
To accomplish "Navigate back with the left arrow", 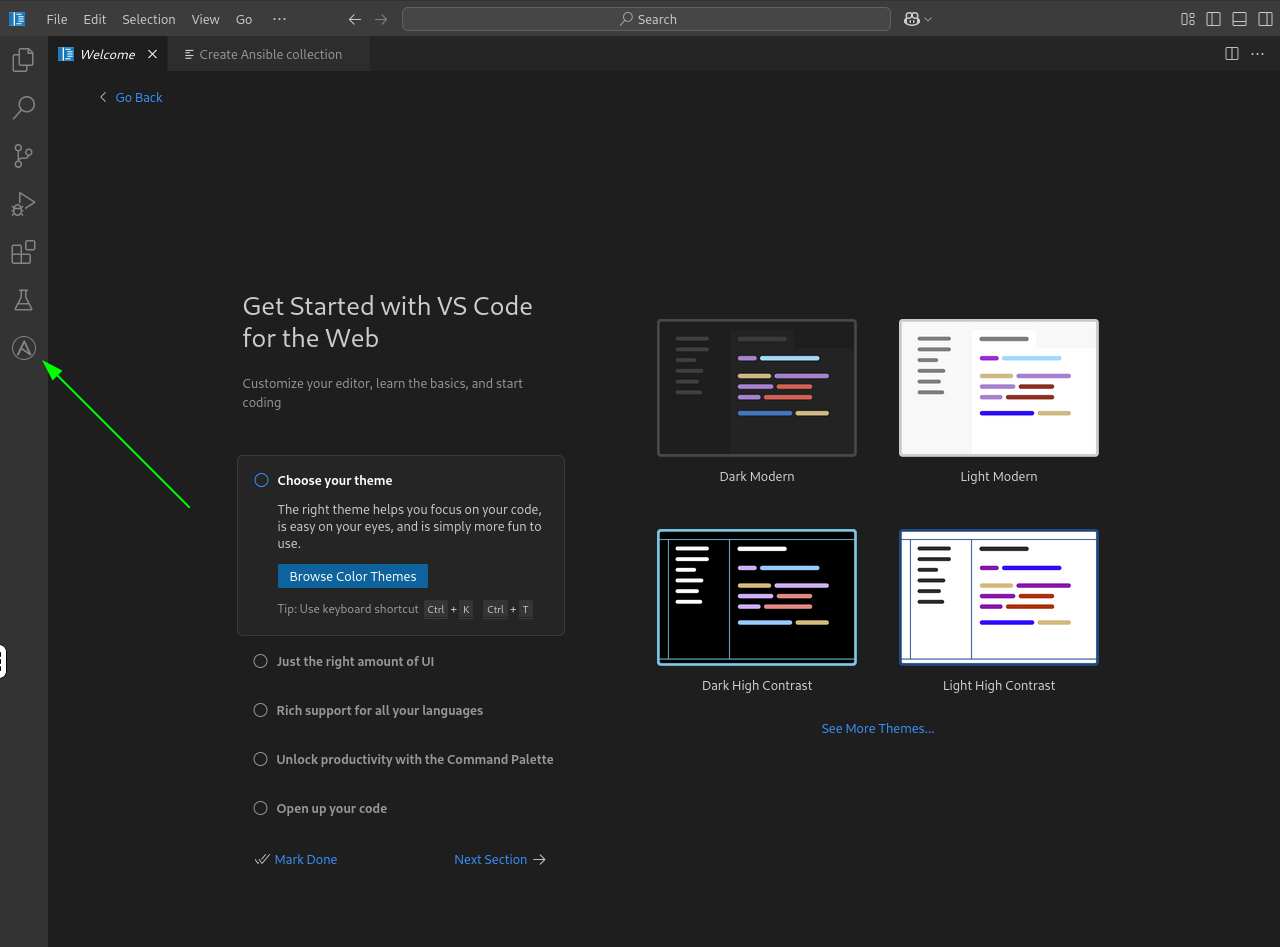I will pos(355,19).
